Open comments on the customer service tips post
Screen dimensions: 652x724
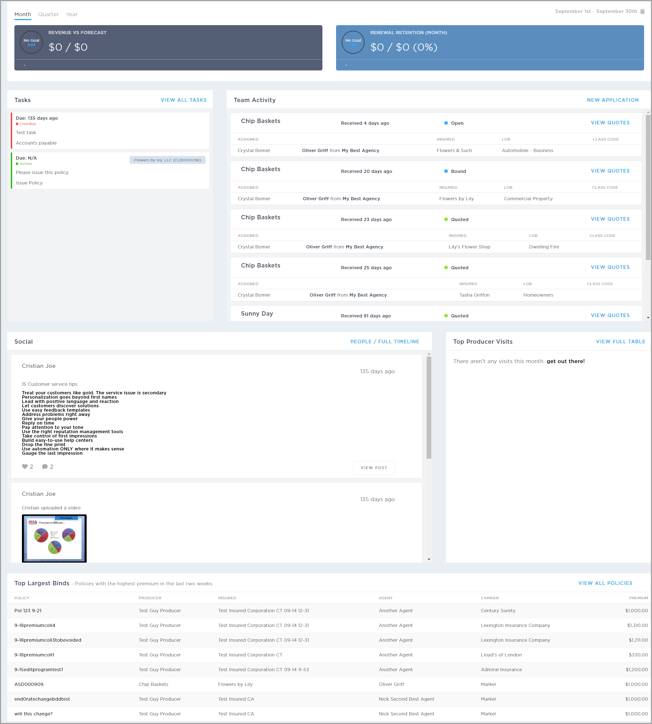coord(45,466)
